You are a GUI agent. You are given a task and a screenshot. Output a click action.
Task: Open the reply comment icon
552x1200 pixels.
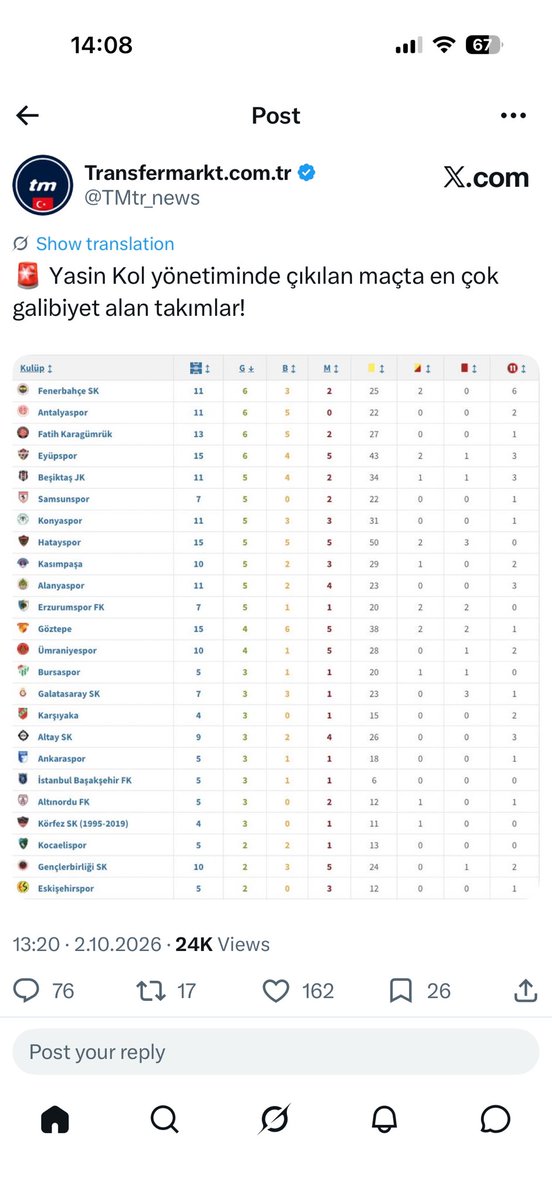click(27, 991)
